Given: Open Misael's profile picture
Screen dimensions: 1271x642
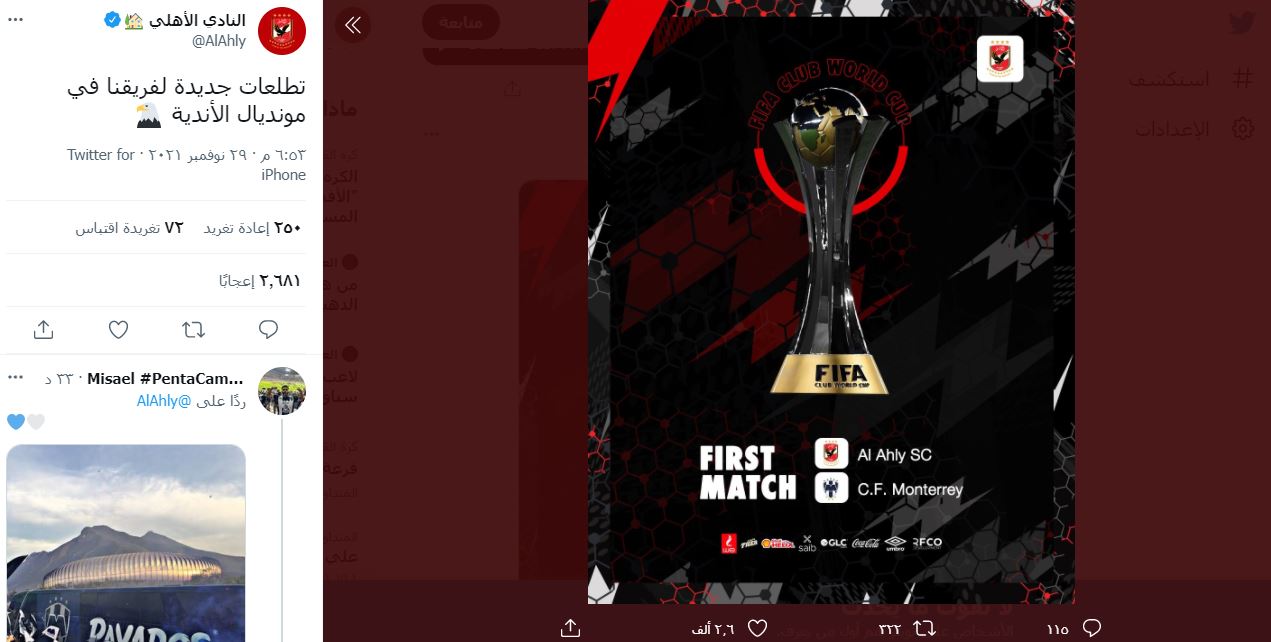Looking at the screenshot, I should coord(282,391).
